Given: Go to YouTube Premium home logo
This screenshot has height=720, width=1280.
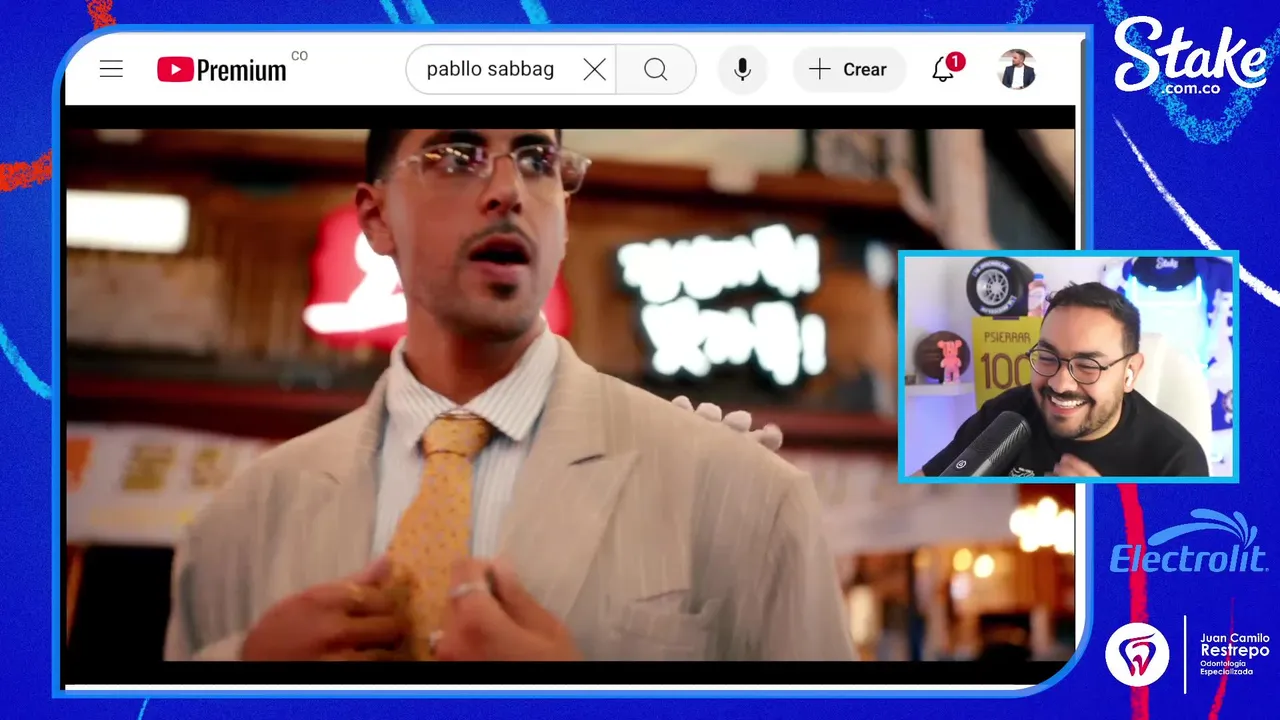Looking at the screenshot, I should tap(222, 69).
